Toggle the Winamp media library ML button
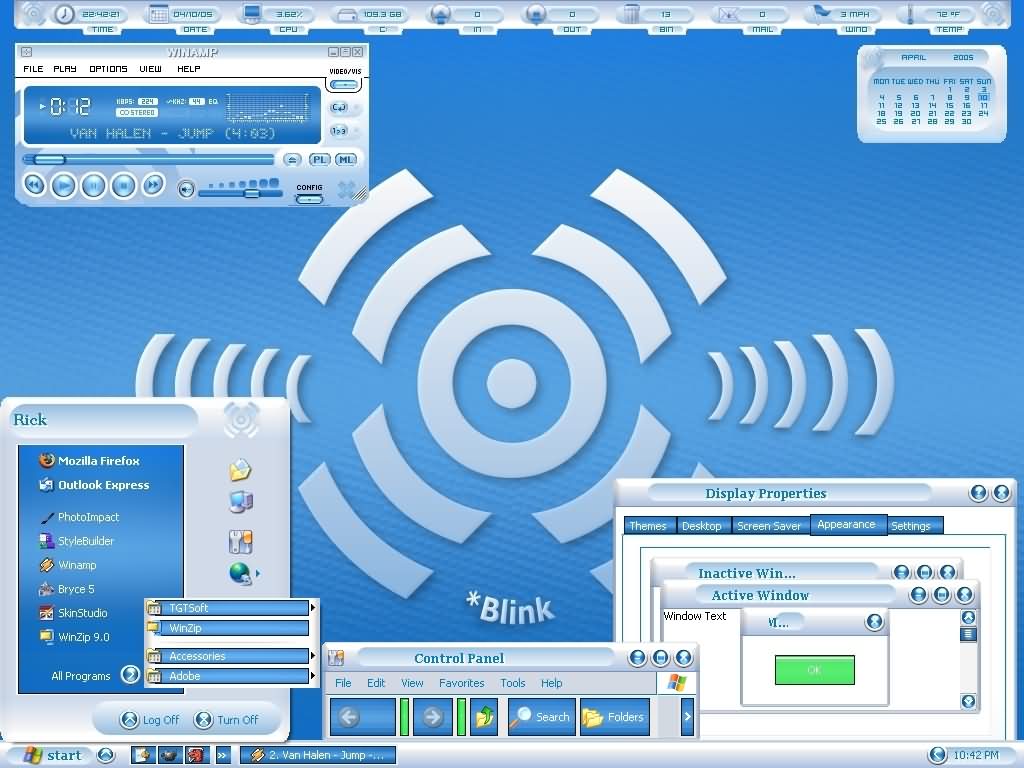 [x=345, y=159]
